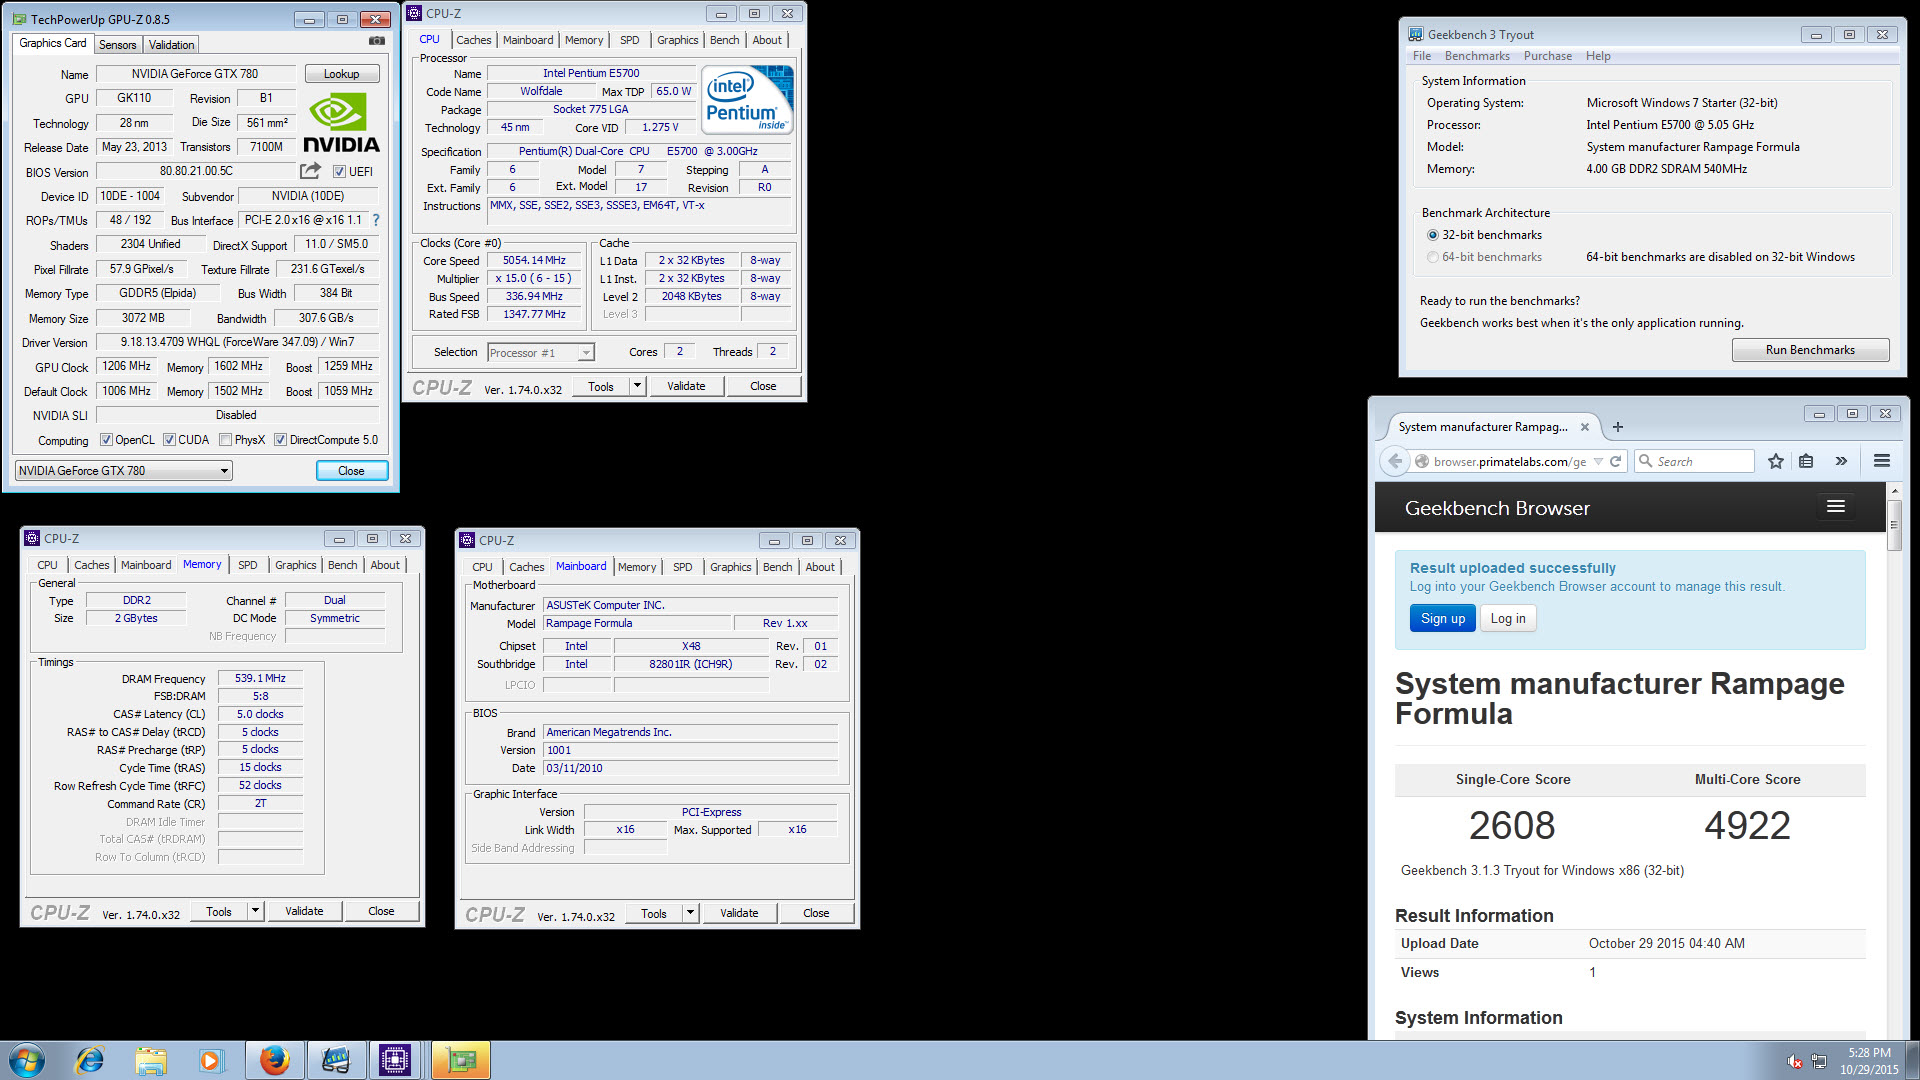
Task: Toggle the PhysX checkbox
Action: [226, 440]
